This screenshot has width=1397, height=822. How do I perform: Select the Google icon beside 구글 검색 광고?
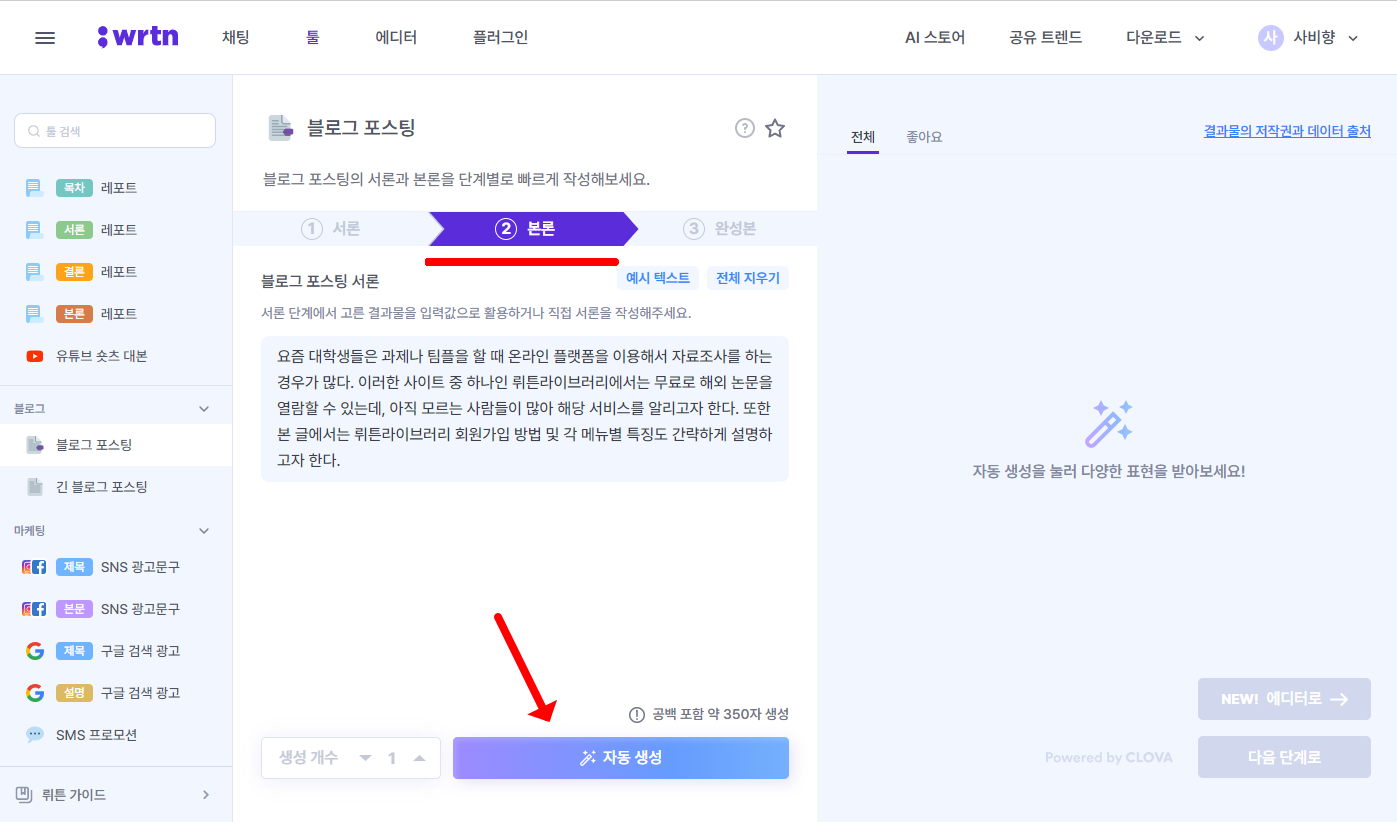(34, 650)
